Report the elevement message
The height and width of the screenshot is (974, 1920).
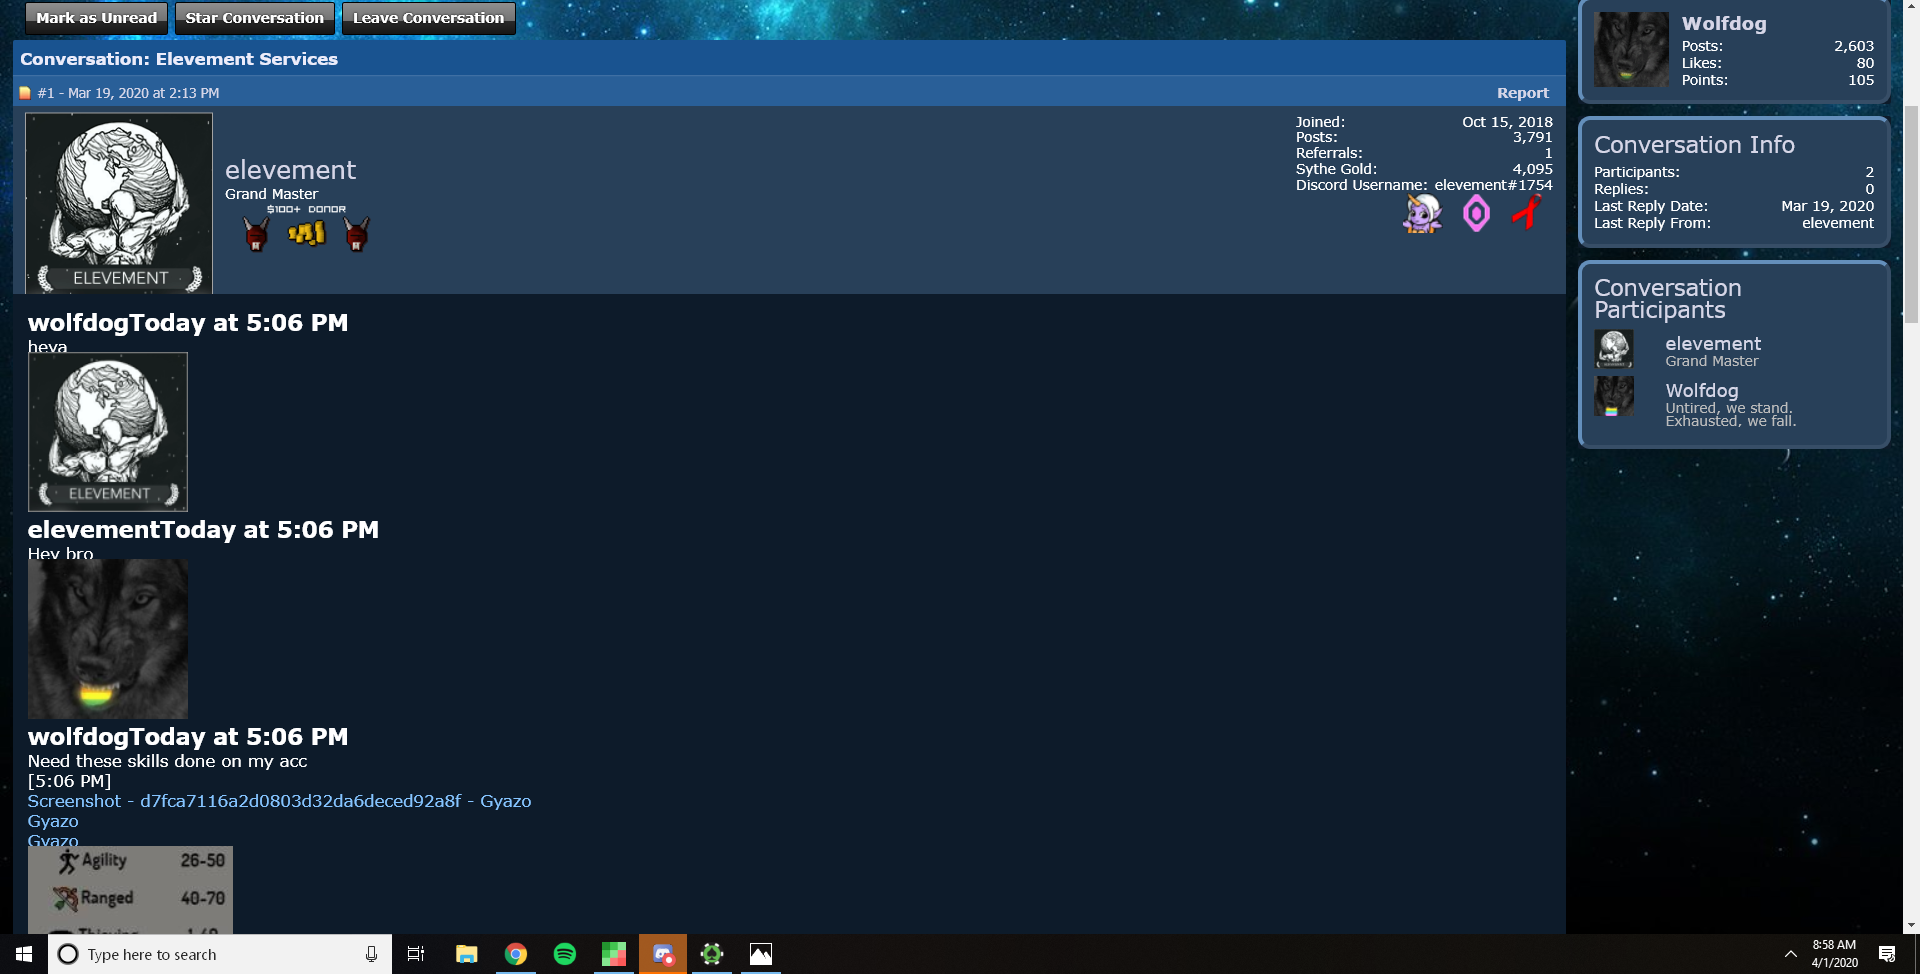[x=1523, y=93]
